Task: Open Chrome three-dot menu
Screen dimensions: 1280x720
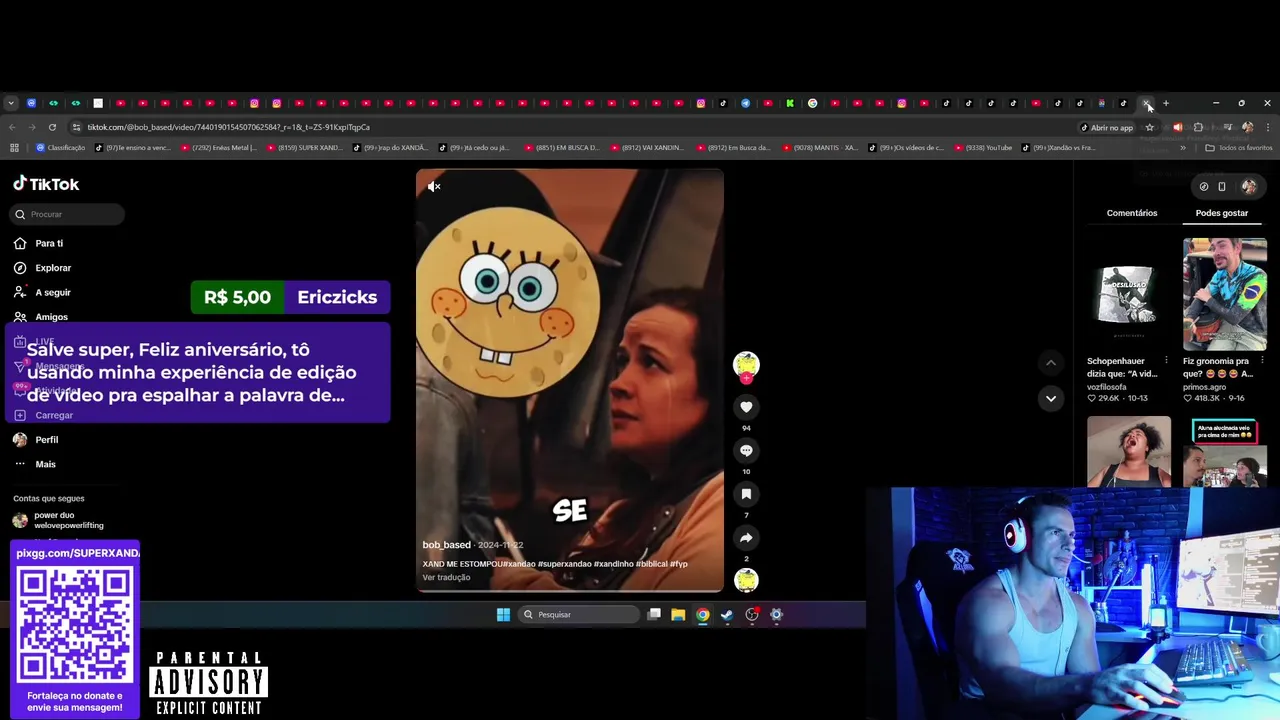Action: point(1268,127)
